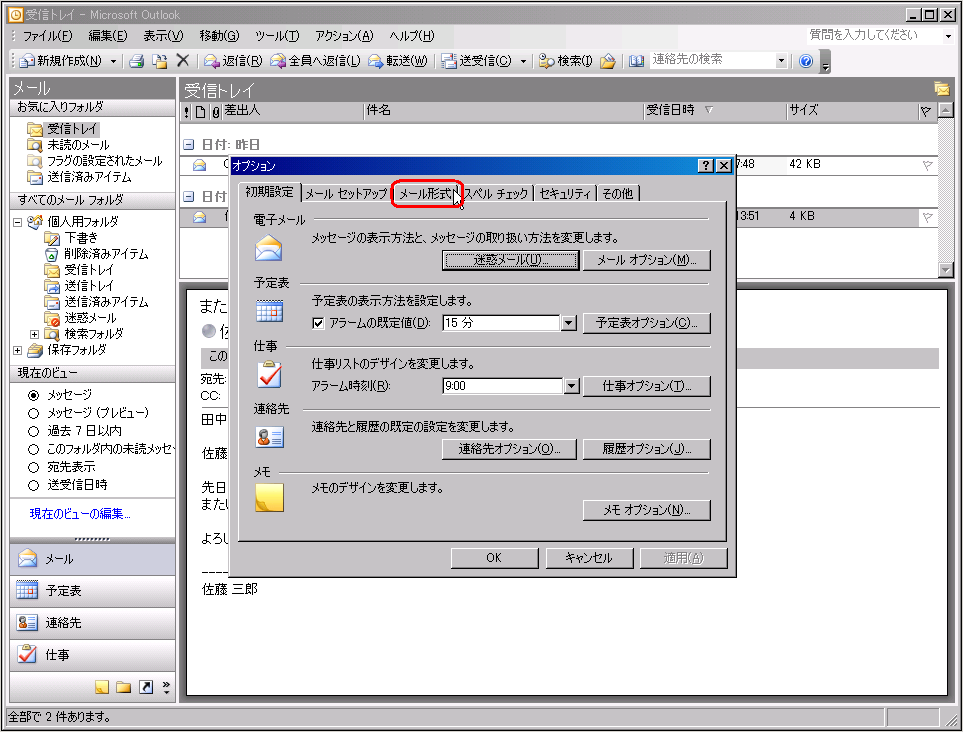Click the New (新規作成) toolbar icon

coord(27,61)
